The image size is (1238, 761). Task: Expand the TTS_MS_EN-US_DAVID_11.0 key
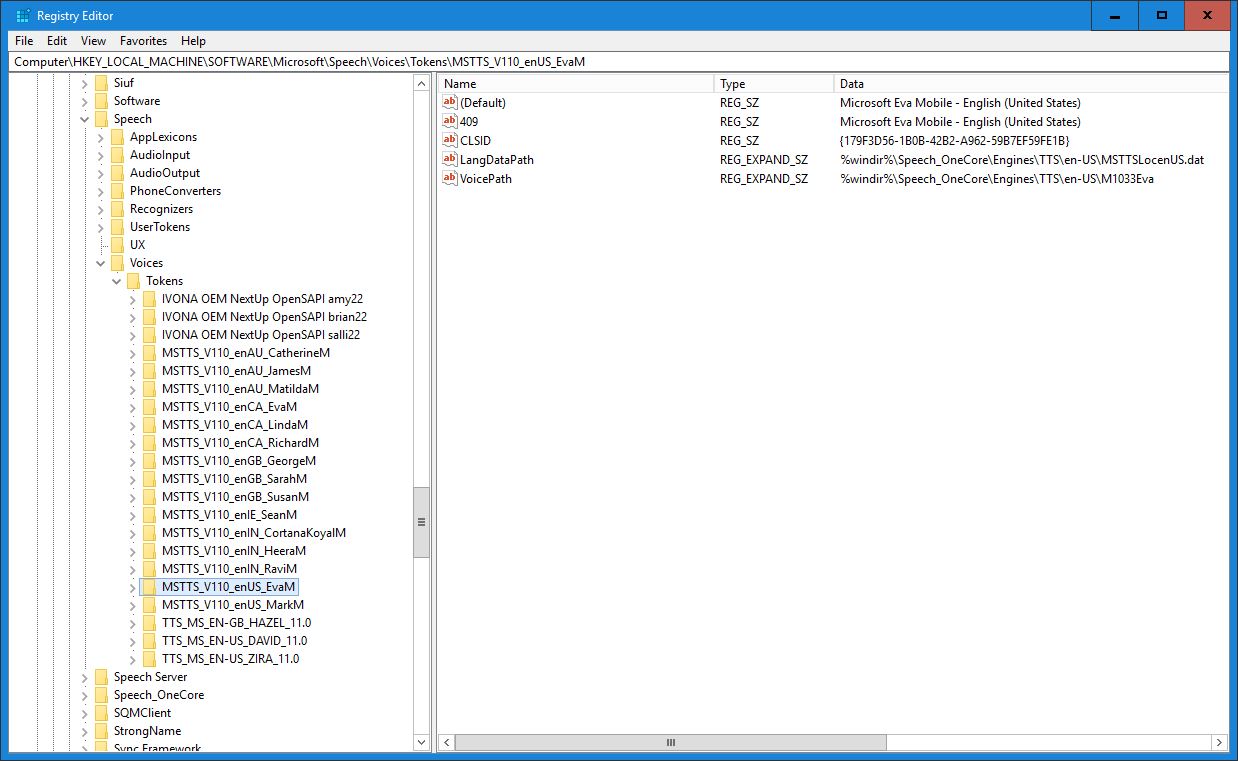tap(132, 641)
